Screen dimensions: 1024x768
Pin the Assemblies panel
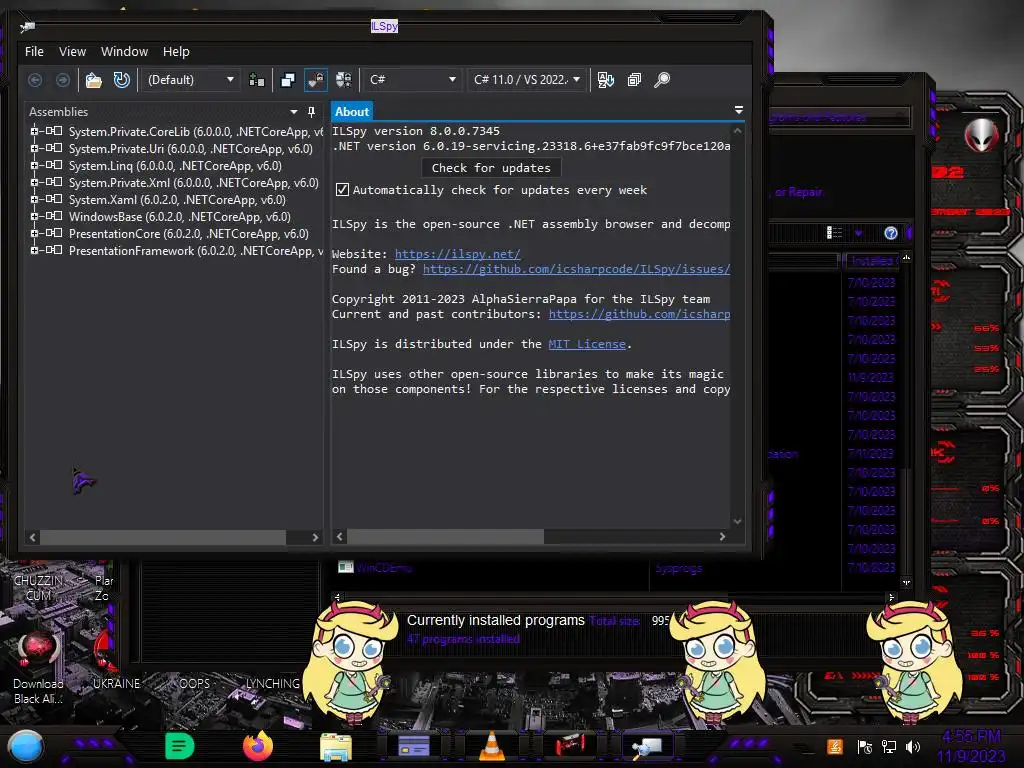click(x=312, y=112)
